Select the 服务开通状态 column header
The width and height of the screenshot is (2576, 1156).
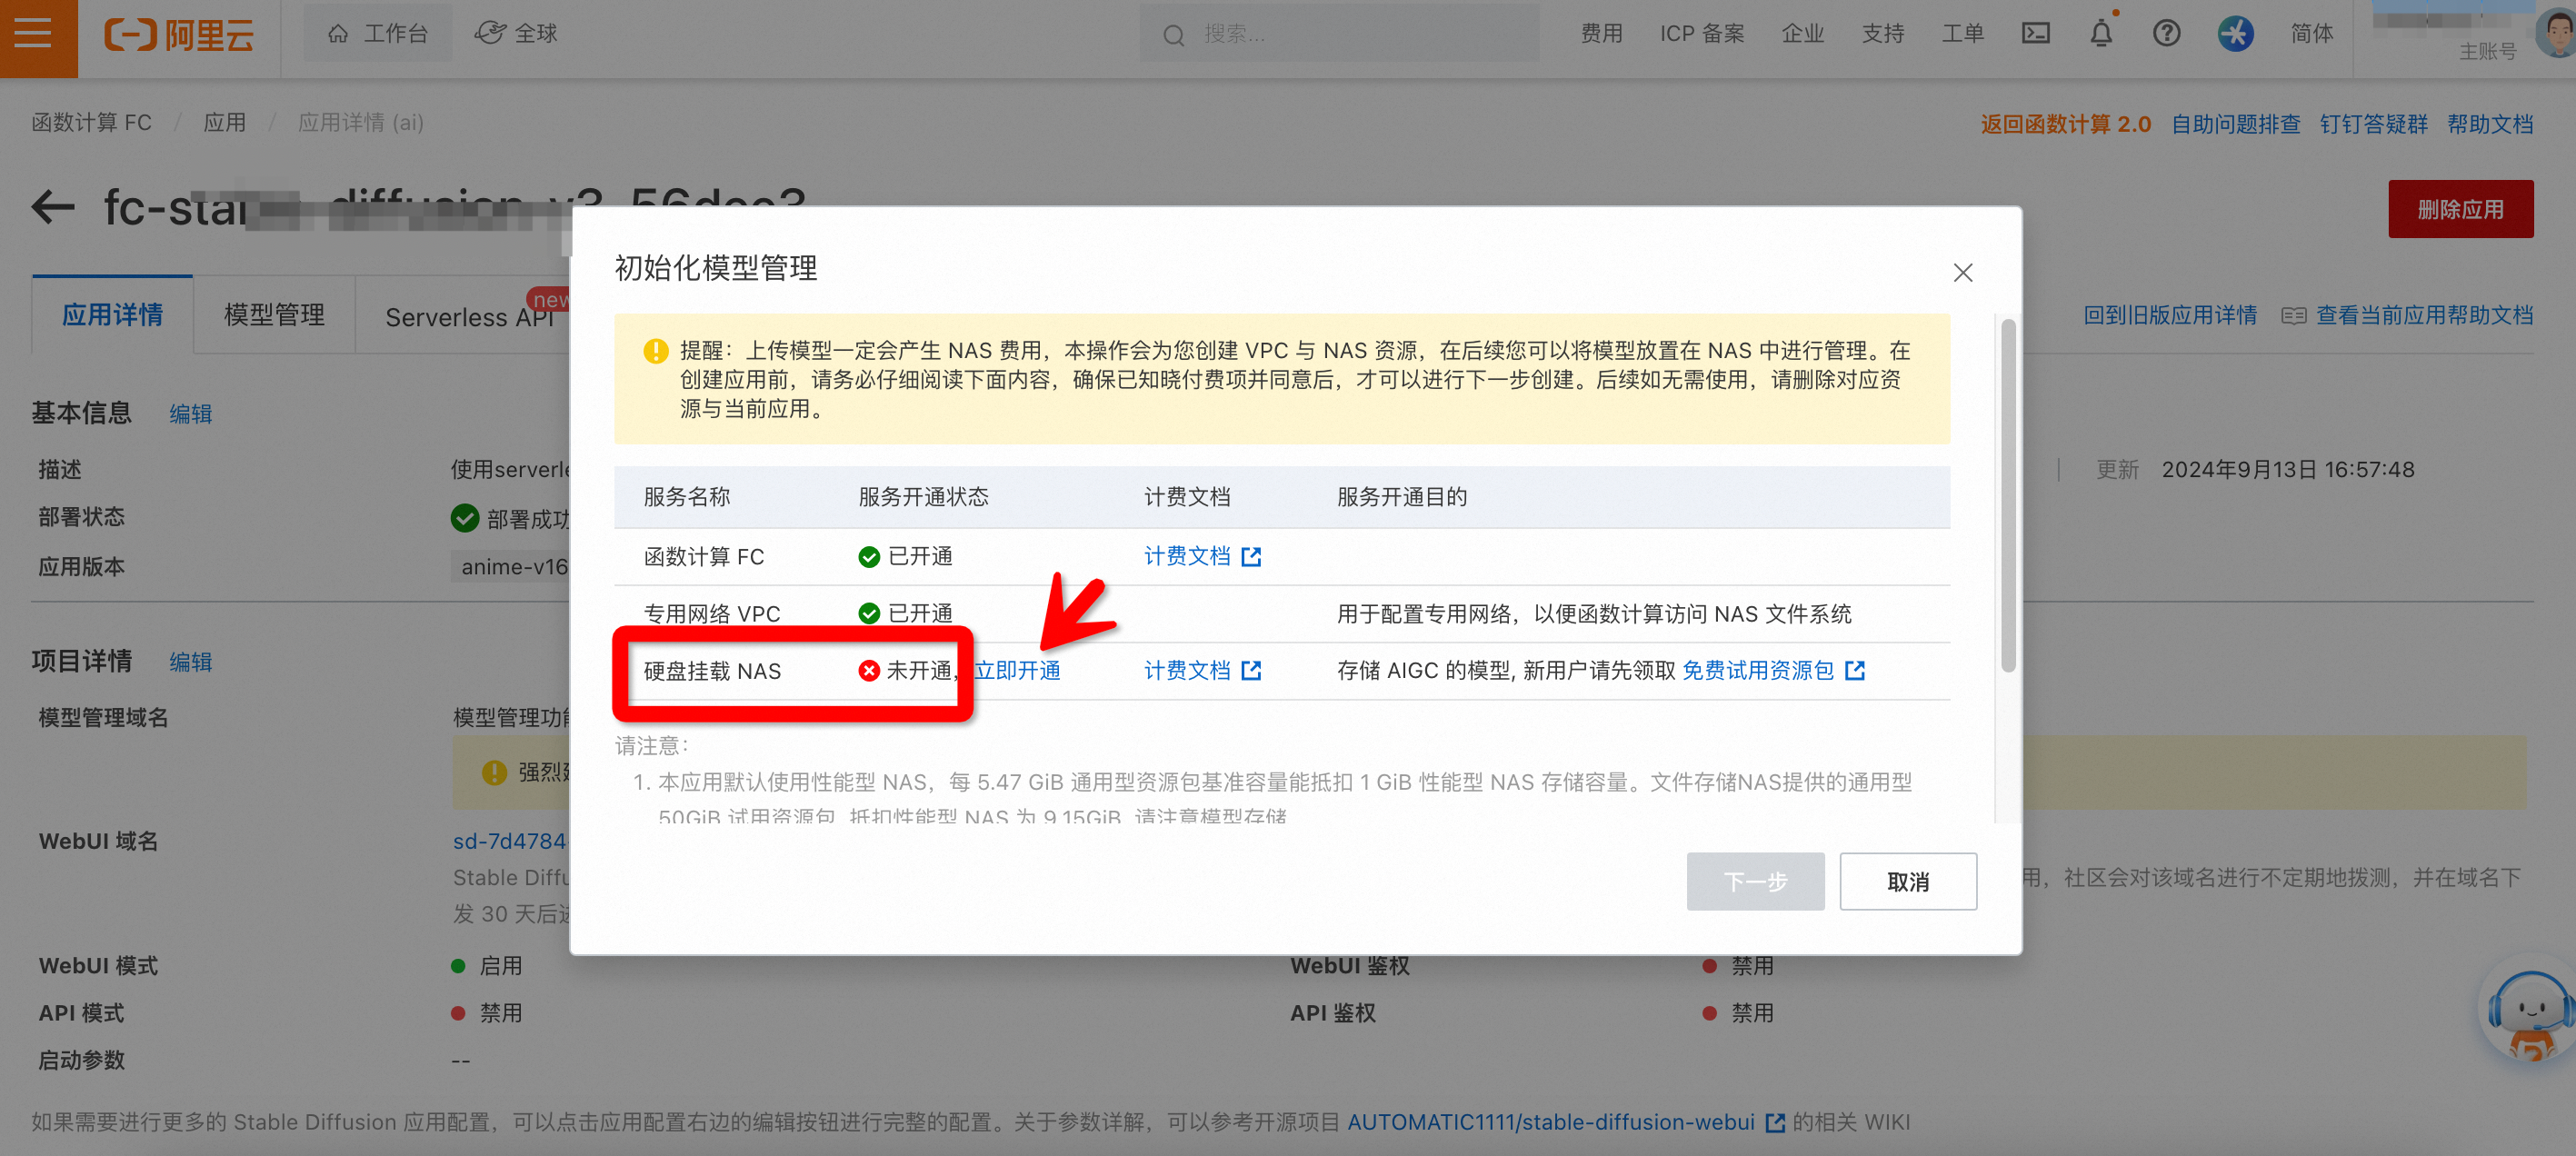click(923, 497)
